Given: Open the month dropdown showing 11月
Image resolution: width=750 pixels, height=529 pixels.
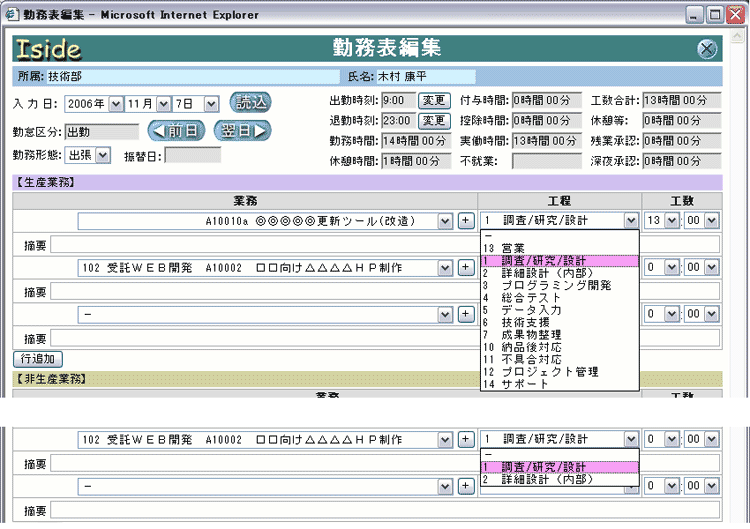Looking at the screenshot, I should (163, 104).
